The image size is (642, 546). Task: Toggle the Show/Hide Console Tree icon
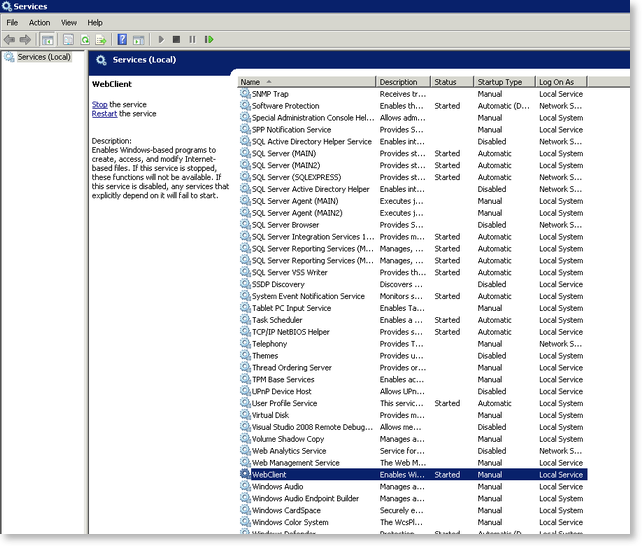click(48, 40)
